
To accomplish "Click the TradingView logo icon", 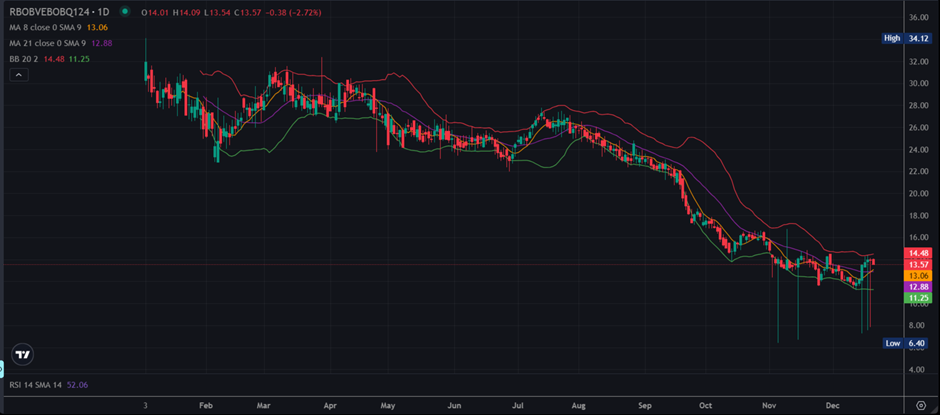I will click(x=23, y=354).
